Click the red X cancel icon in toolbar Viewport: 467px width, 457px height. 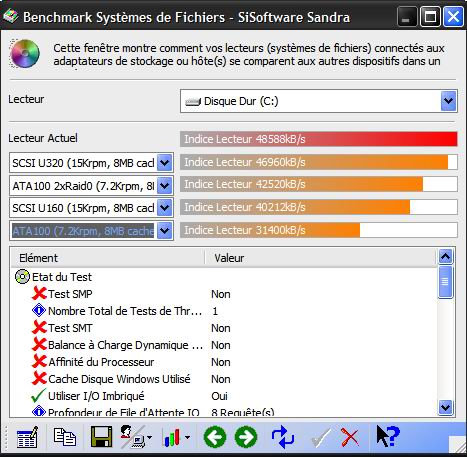[350, 437]
